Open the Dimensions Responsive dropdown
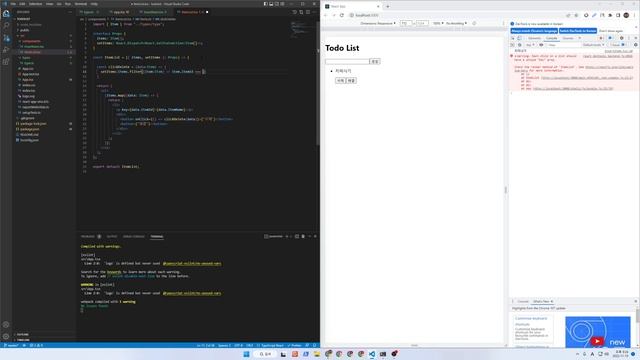Image resolution: width=640 pixels, height=360 pixels. (378, 23)
